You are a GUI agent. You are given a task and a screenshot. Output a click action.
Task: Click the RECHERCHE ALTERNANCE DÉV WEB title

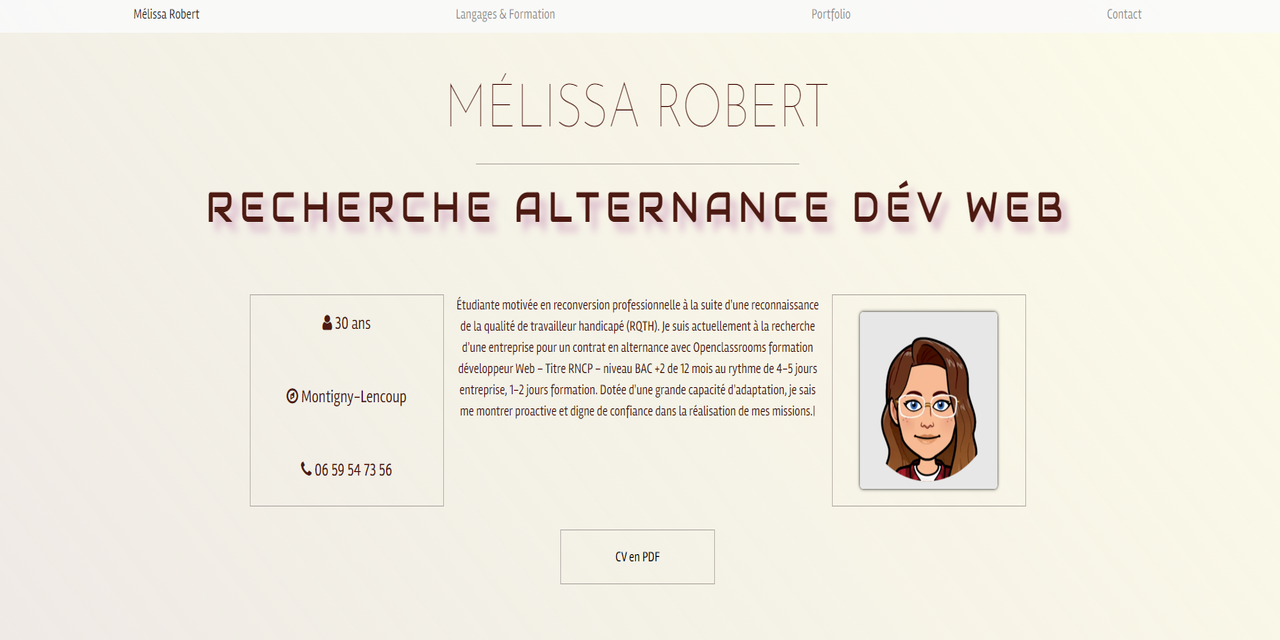(637, 207)
